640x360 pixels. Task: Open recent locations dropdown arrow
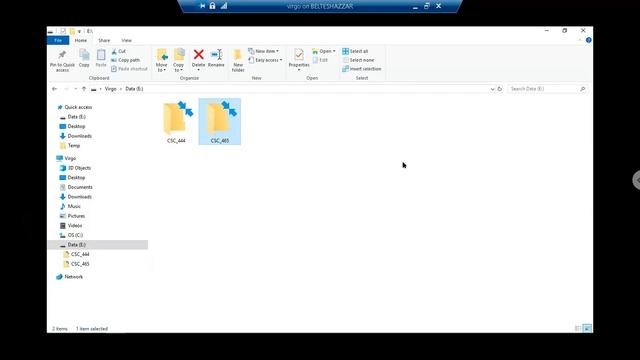point(76,89)
